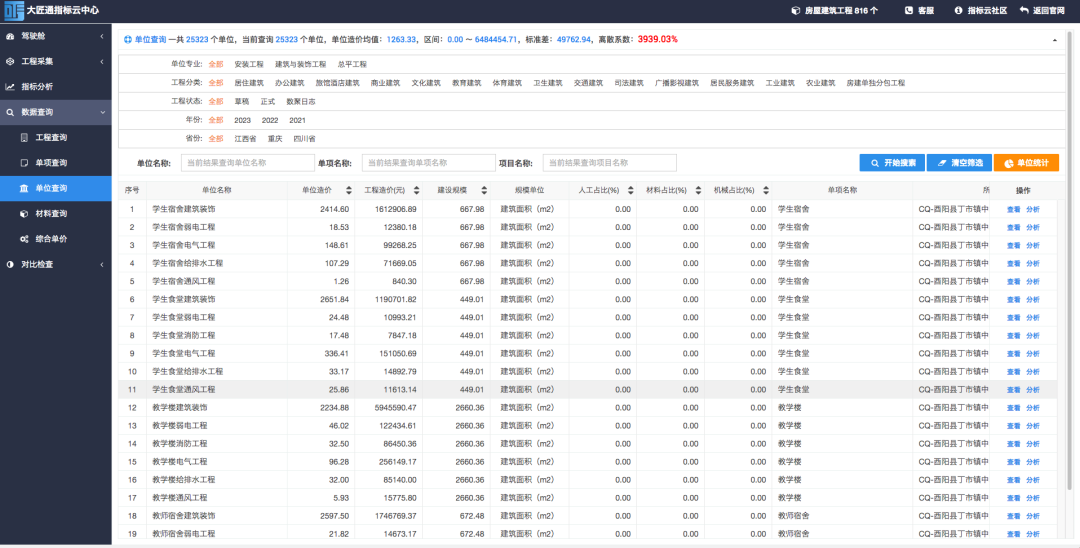Click the 单位统计 orange button

coord(1026,163)
